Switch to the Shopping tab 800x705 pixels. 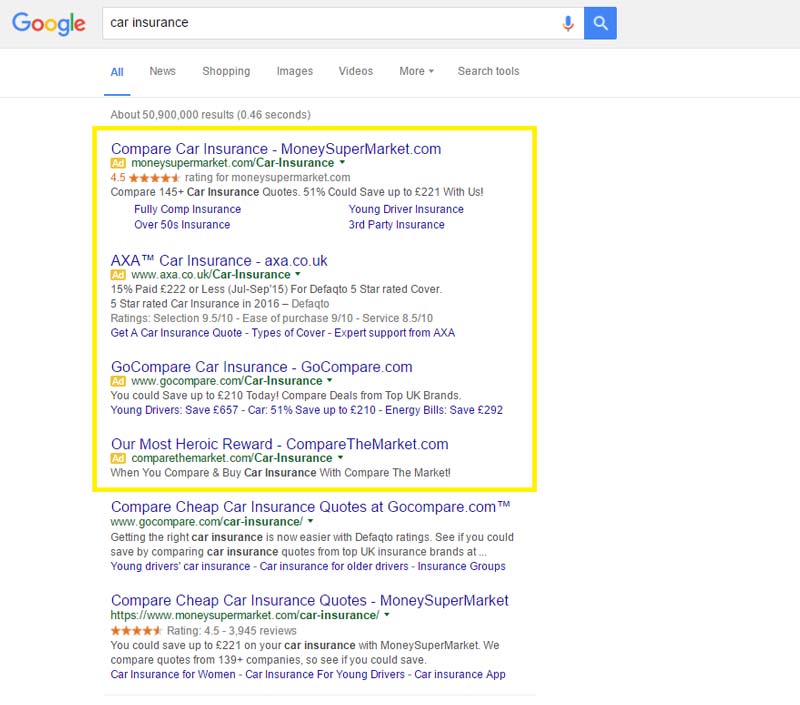point(226,71)
